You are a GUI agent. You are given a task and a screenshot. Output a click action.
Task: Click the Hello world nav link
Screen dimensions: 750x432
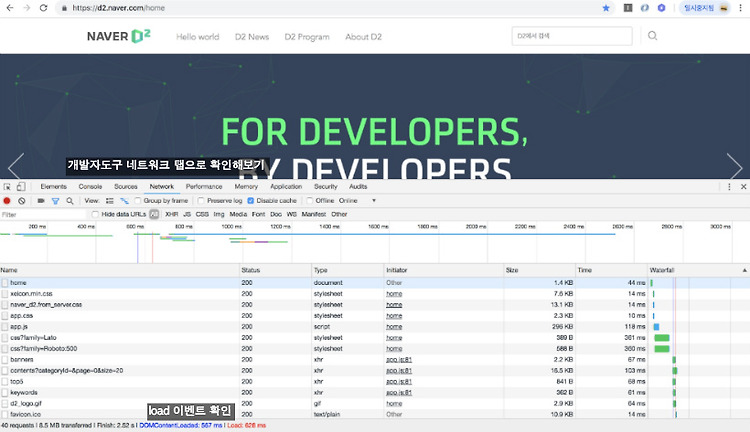[x=198, y=37]
